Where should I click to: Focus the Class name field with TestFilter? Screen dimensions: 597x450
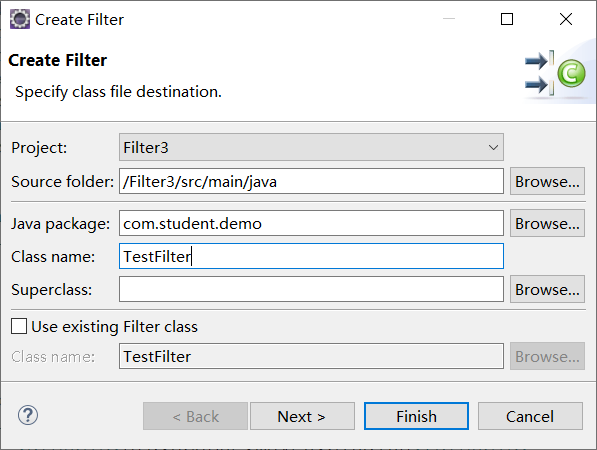pos(311,256)
